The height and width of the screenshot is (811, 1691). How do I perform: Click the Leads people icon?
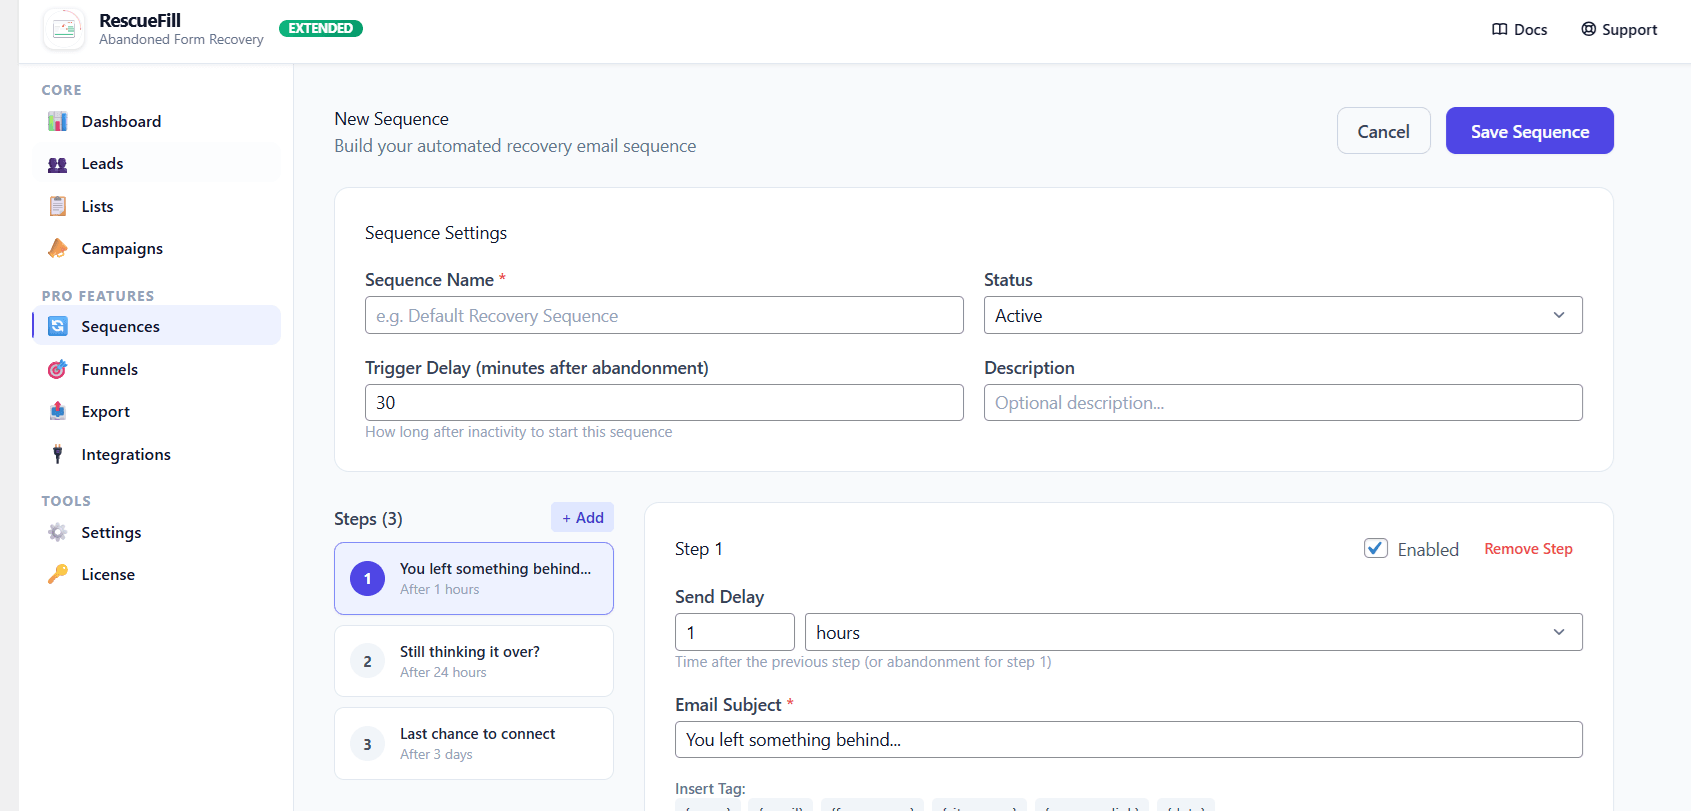click(58, 164)
